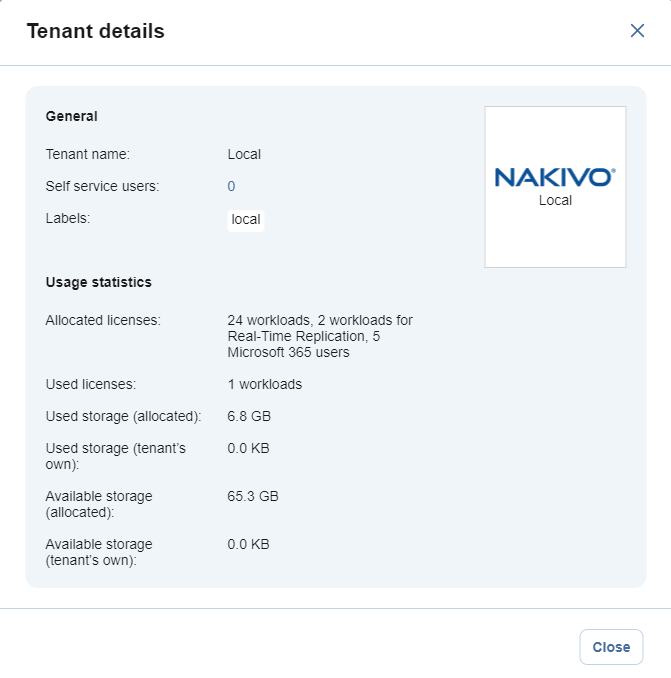Click the 65.3 GB available storage value

[253, 496]
